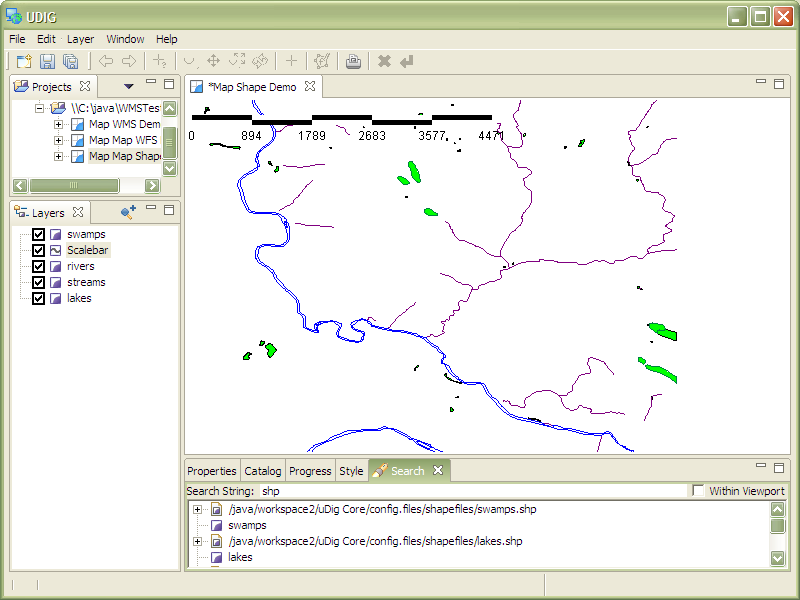
Task: Switch to the Catalog tab
Action: pos(262,471)
